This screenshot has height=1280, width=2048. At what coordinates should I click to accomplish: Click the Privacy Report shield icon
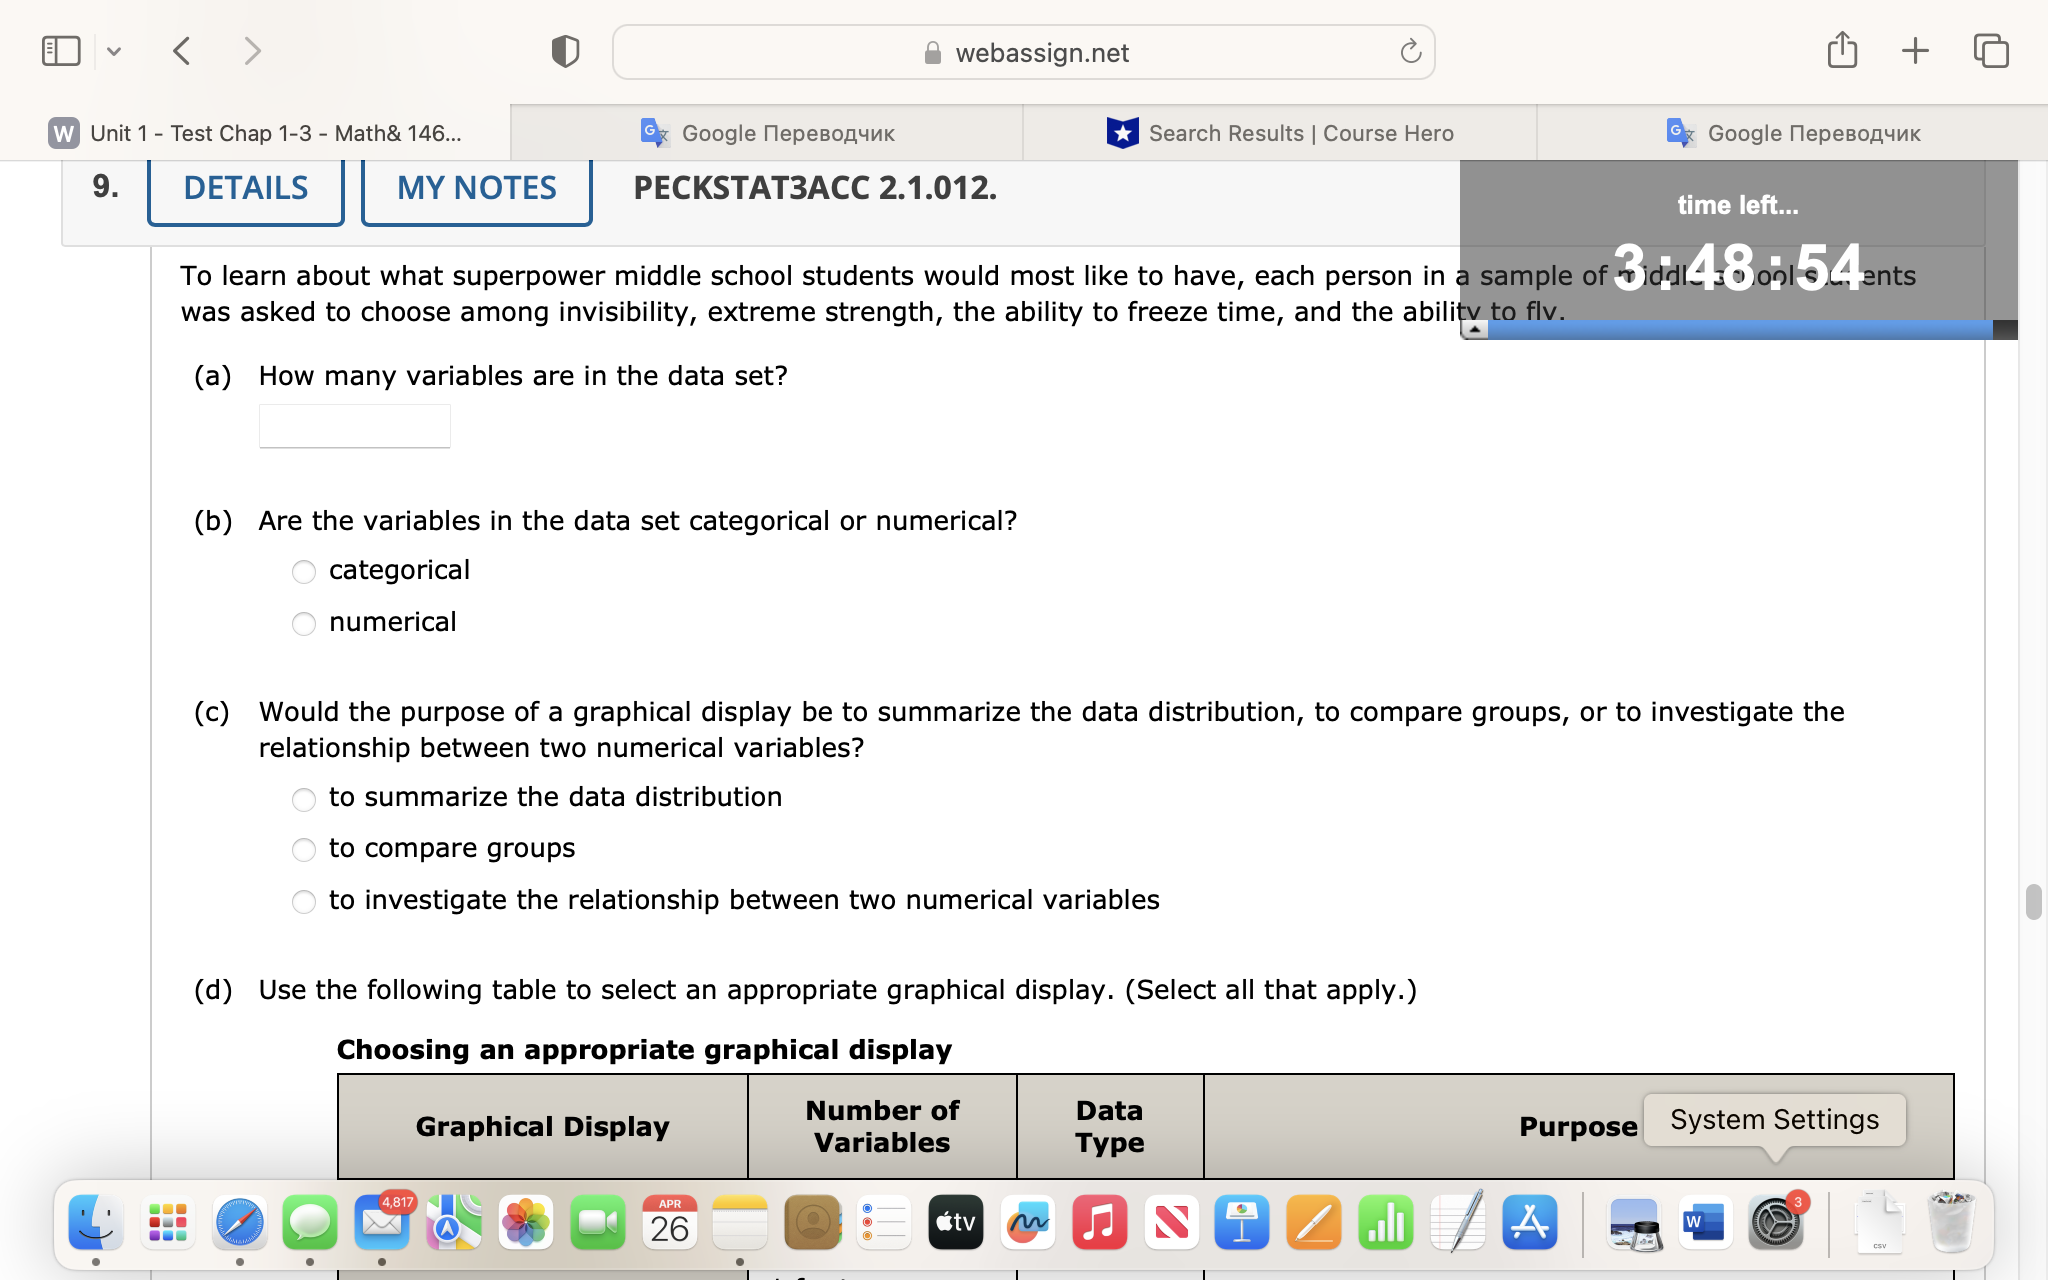(564, 51)
